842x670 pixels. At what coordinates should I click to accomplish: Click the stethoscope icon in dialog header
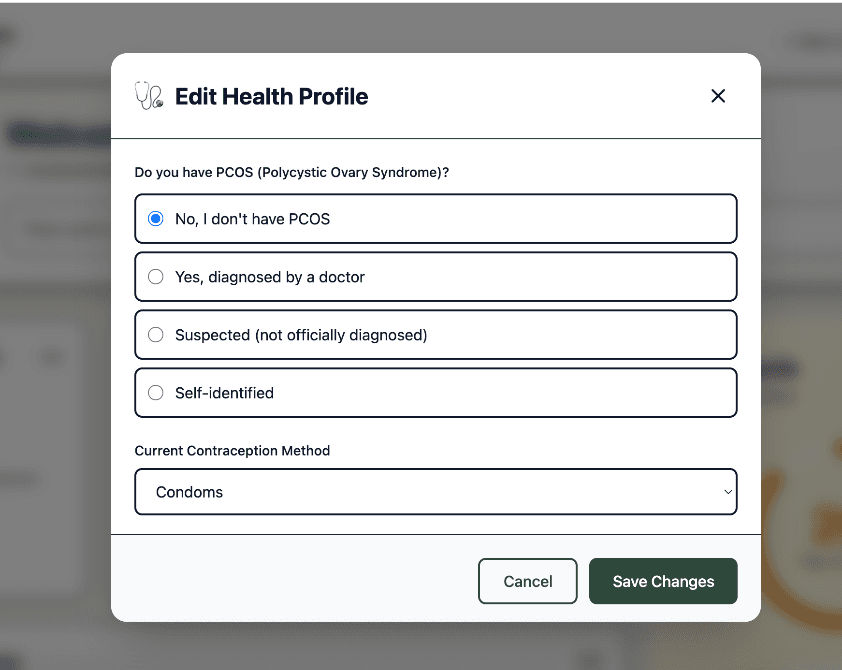pos(148,96)
